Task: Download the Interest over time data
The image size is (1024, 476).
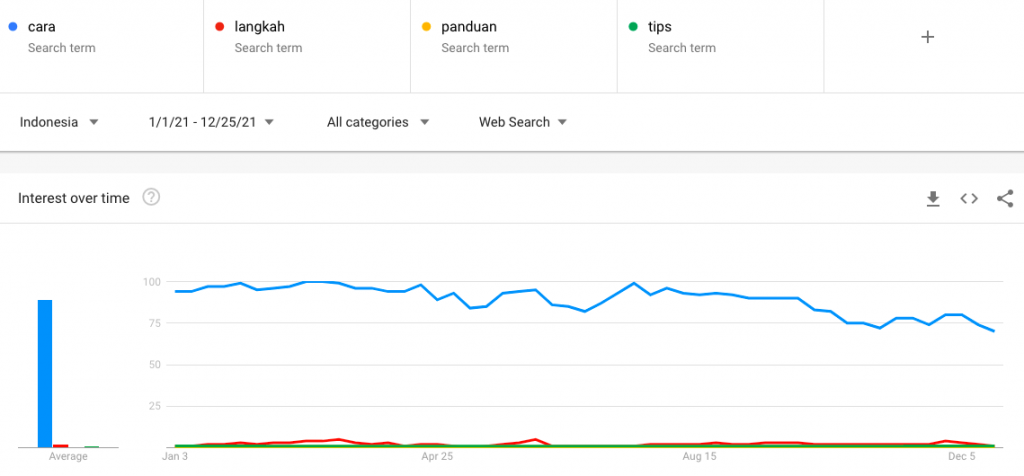Action: pyautogui.click(x=933, y=199)
